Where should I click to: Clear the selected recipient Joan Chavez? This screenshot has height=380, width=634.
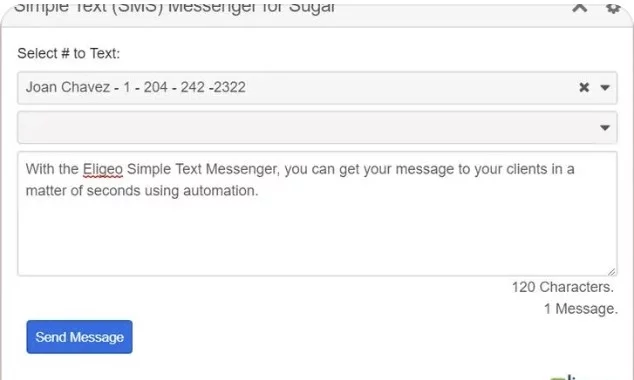pyautogui.click(x=584, y=87)
